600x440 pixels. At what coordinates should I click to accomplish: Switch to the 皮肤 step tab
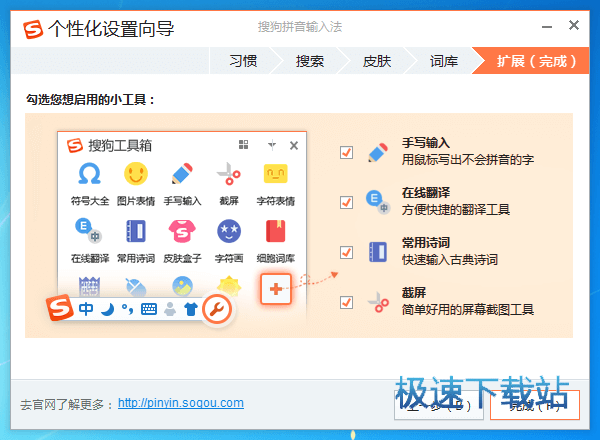[x=377, y=61]
